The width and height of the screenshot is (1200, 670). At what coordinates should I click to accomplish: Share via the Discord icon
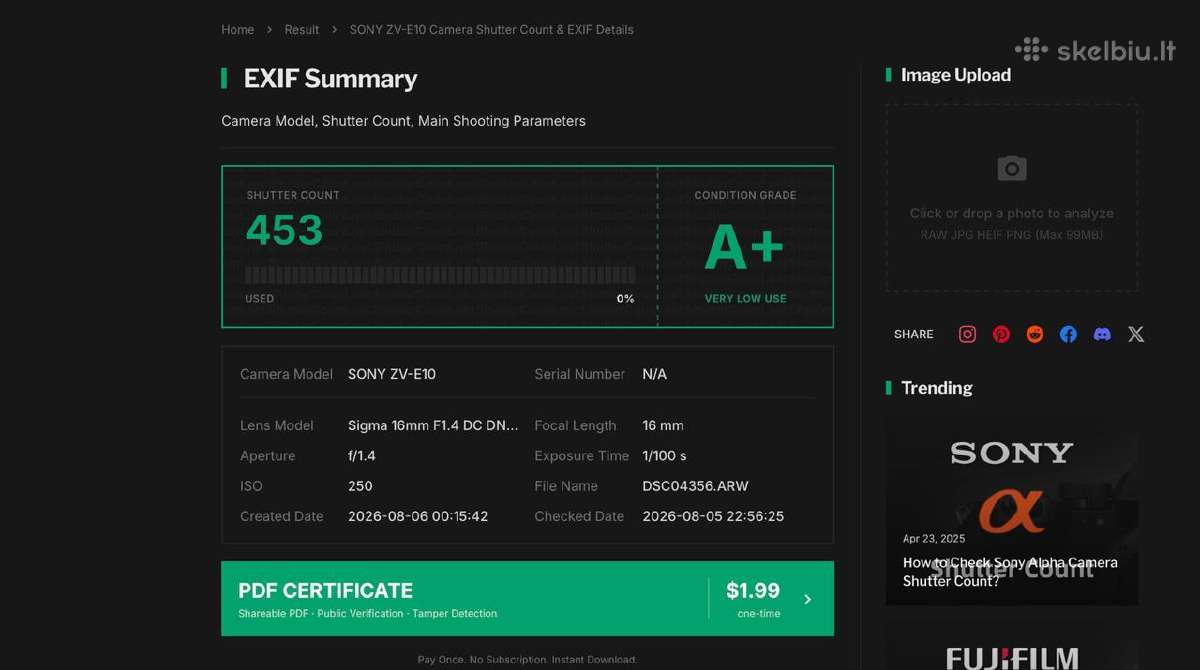click(x=1102, y=334)
